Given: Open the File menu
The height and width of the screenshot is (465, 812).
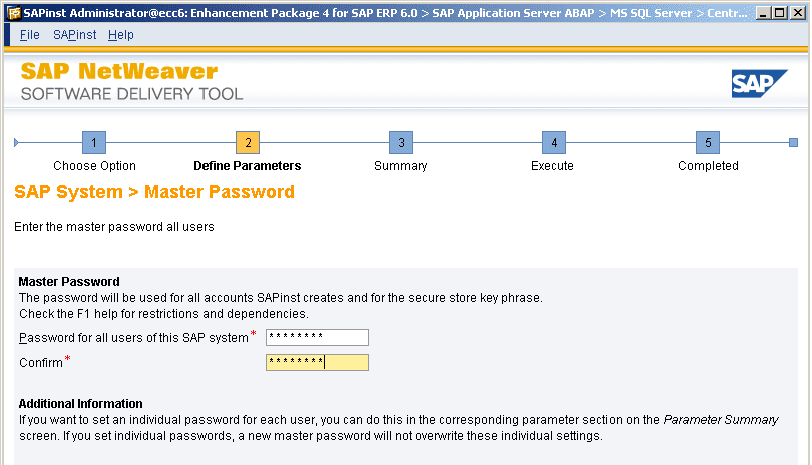Looking at the screenshot, I should (x=30, y=35).
